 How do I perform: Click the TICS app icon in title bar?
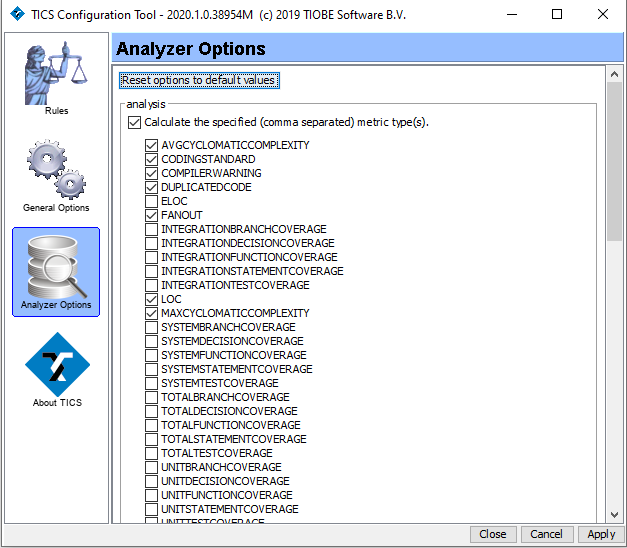[x=15, y=15]
